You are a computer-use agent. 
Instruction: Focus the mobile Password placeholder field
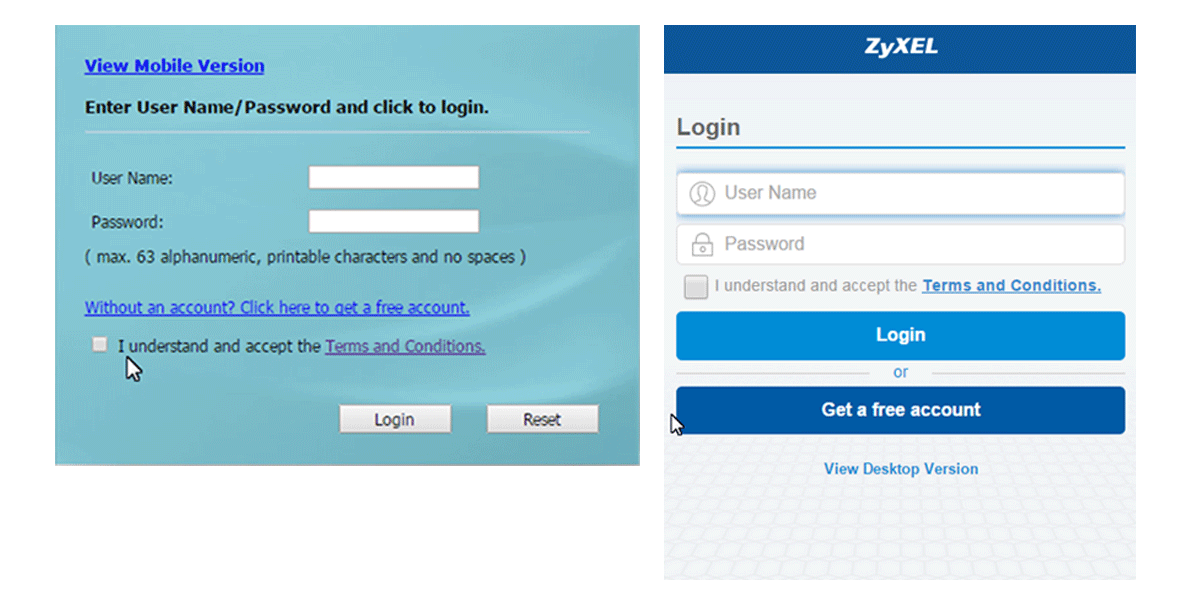coord(900,244)
